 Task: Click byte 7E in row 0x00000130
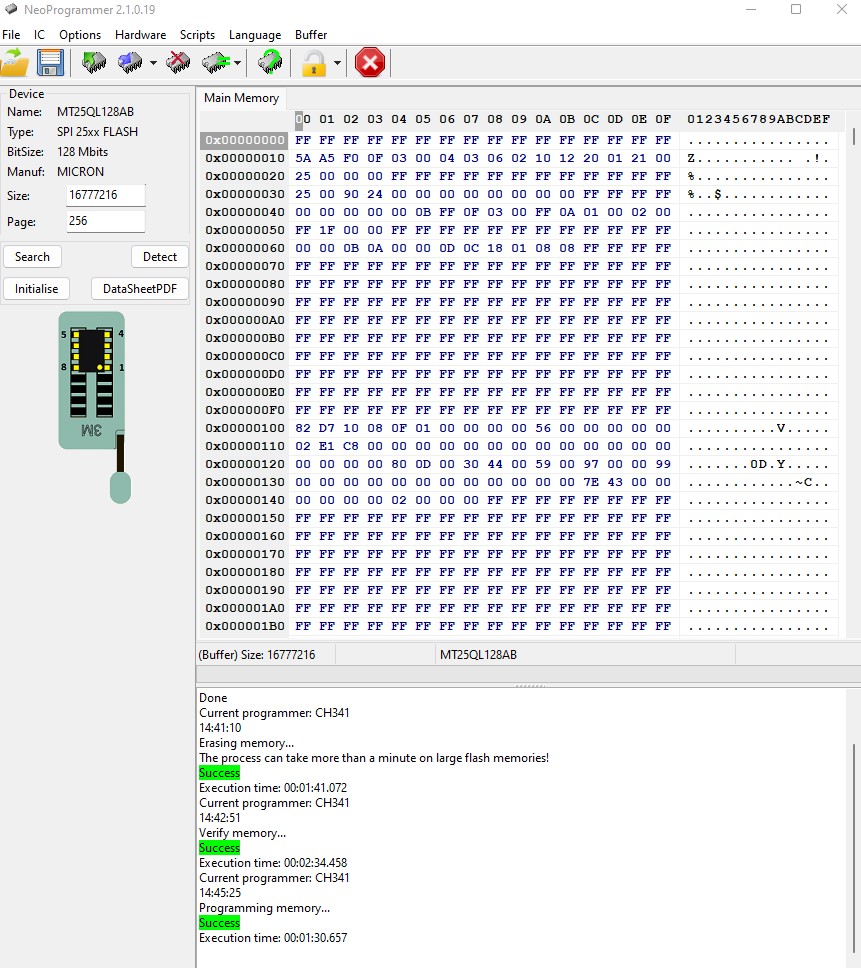591,482
